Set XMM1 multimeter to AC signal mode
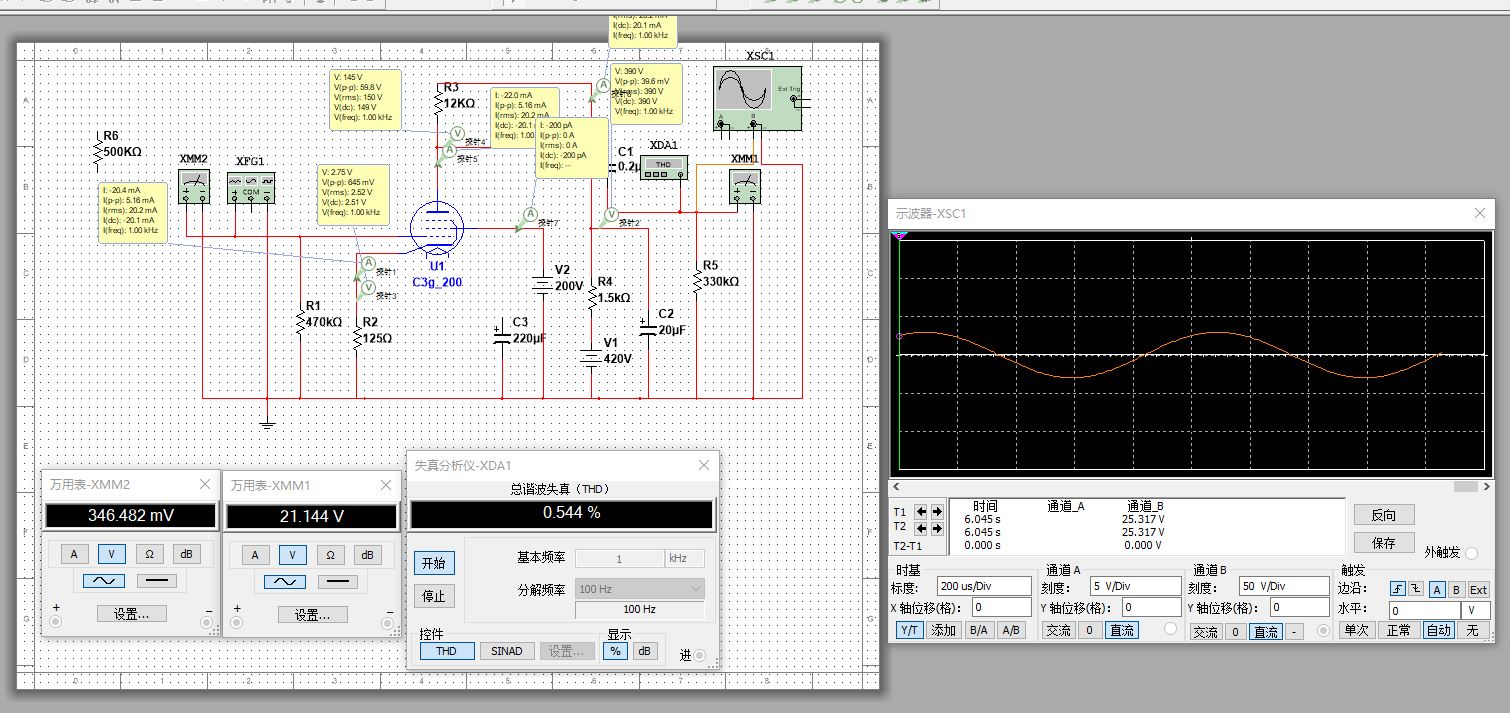The height and width of the screenshot is (713, 1510). [x=286, y=581]
